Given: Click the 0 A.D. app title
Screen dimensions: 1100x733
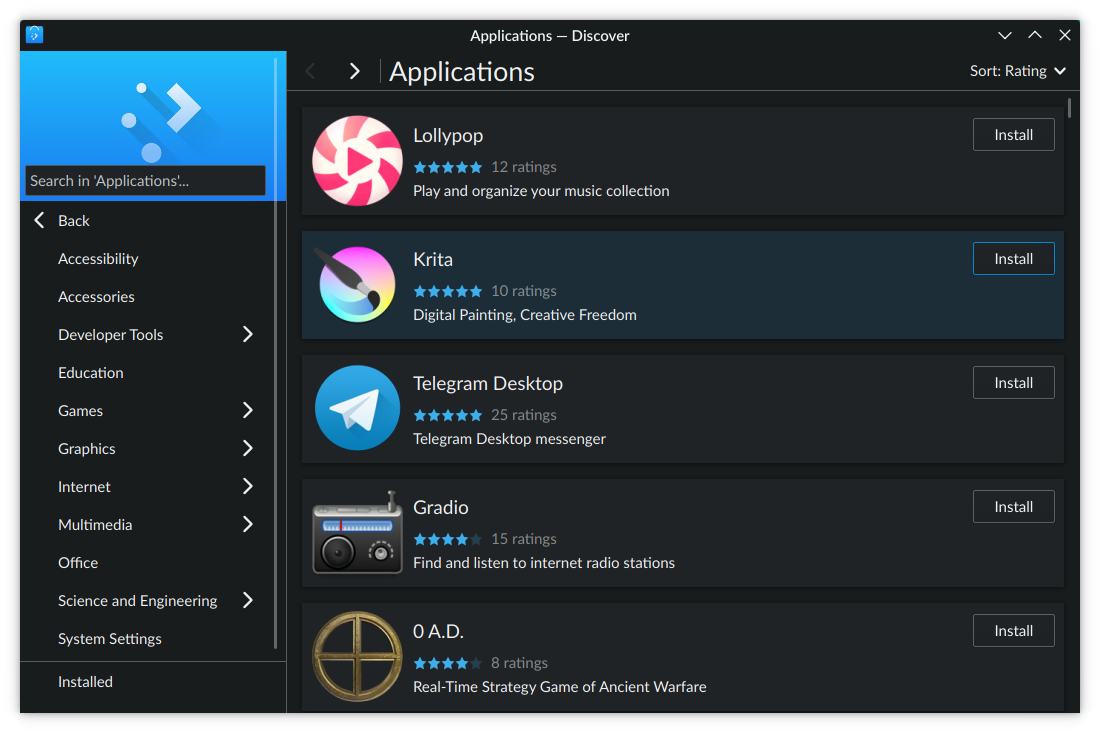Looking at the screenshot, I should click(438, 631).
